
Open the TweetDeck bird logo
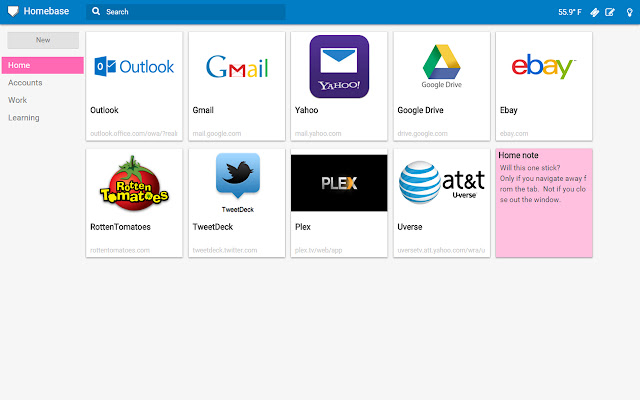tap(238, 183)
